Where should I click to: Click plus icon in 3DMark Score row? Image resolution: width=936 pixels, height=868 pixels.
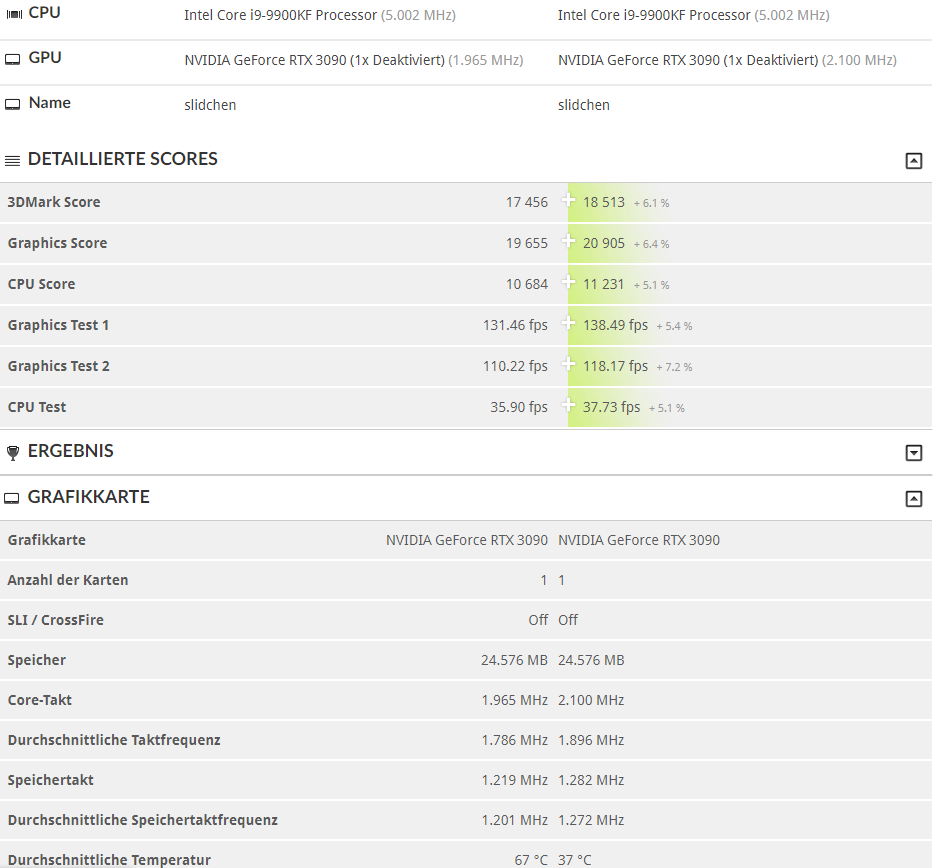pos(568,200)
